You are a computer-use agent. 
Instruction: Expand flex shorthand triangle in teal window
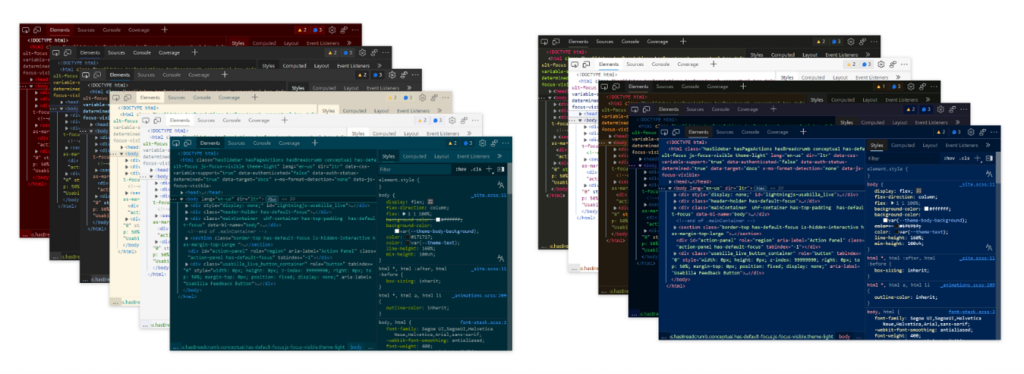tap(404, 213)
